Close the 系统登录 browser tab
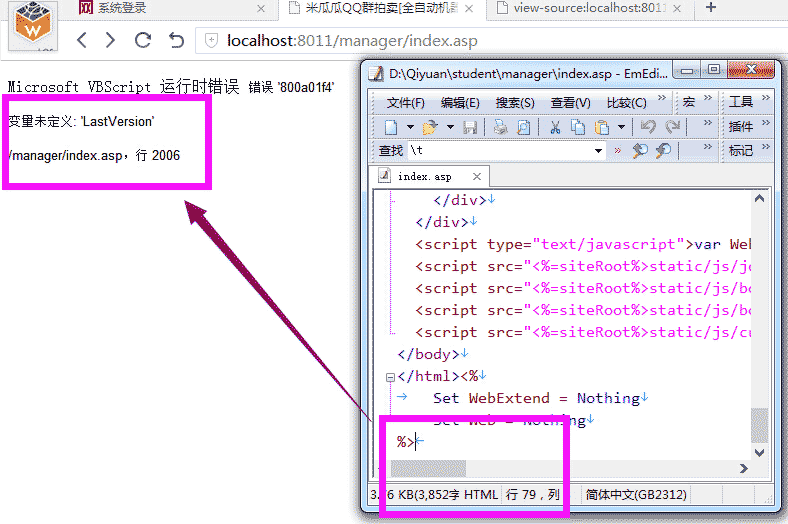The image size is (788, 524). tap(261, 9)
